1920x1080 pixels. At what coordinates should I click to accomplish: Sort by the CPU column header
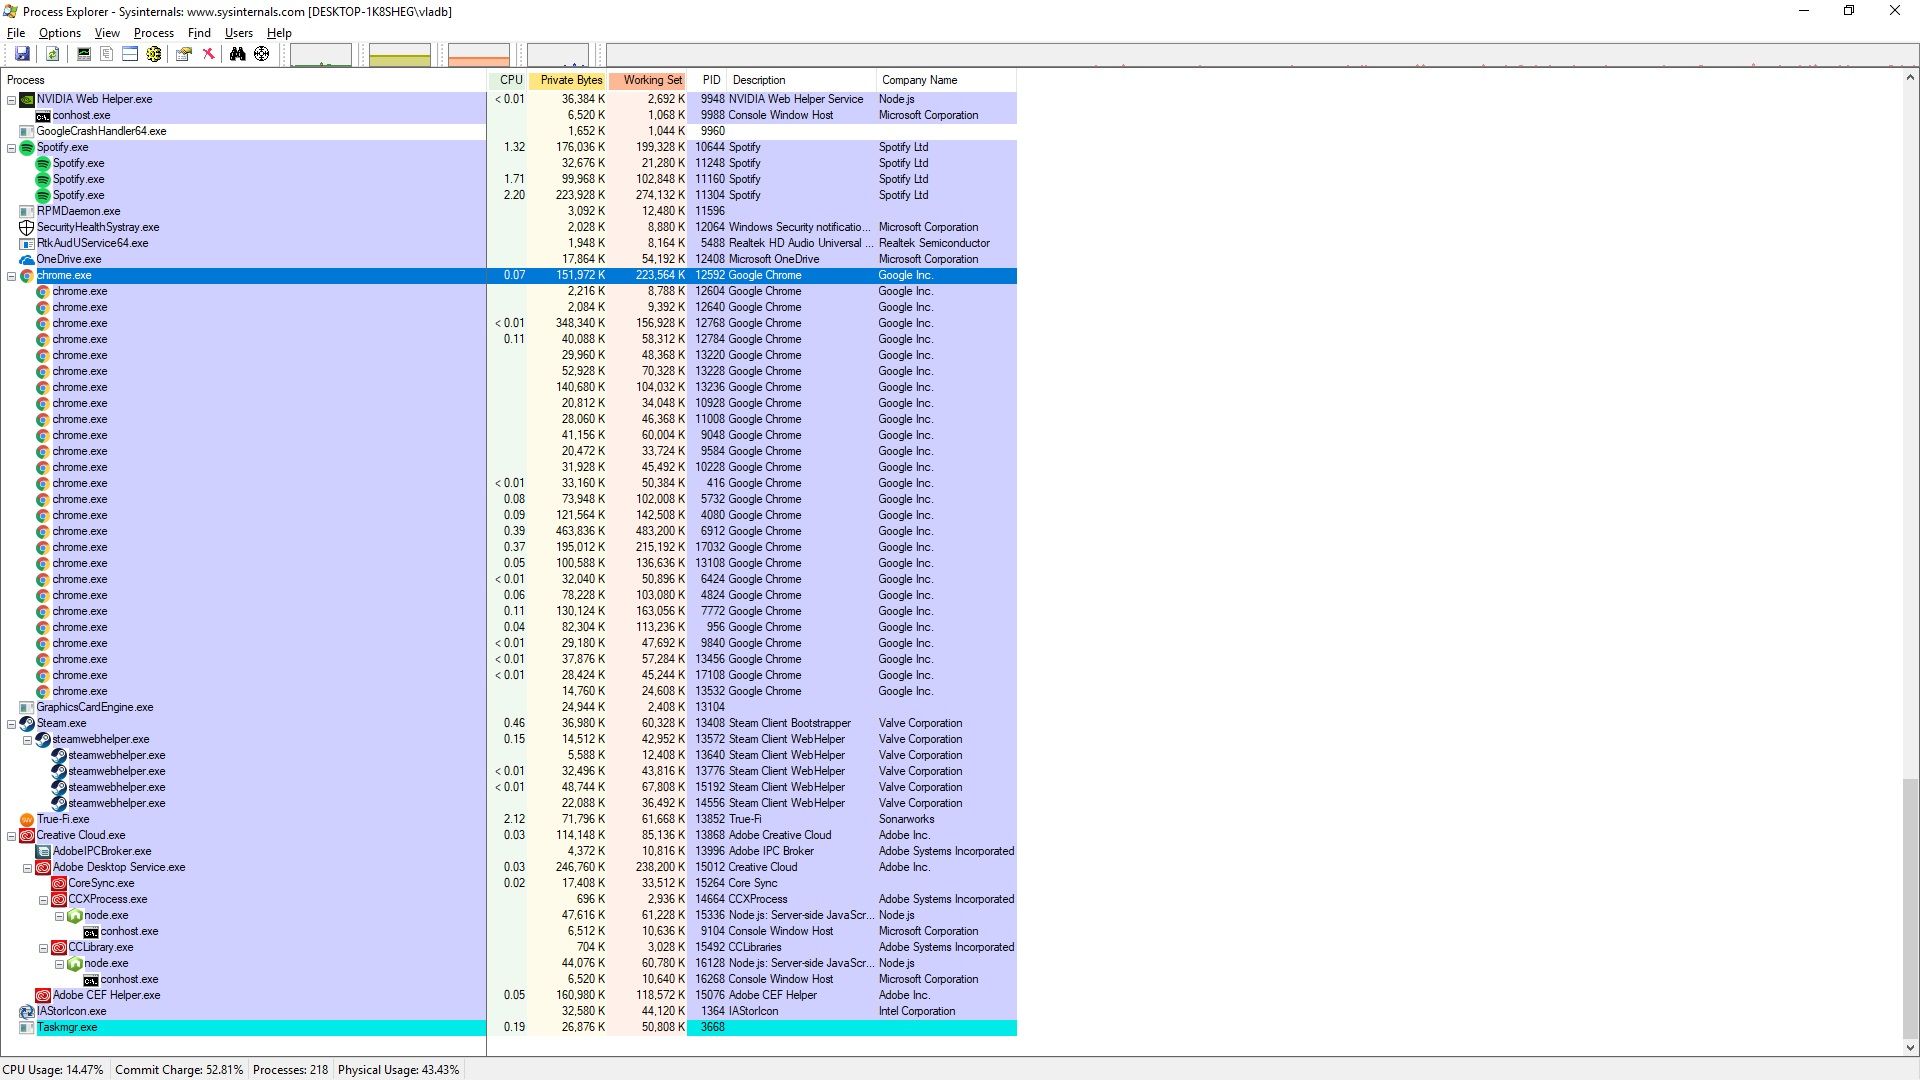coord(508,80)
